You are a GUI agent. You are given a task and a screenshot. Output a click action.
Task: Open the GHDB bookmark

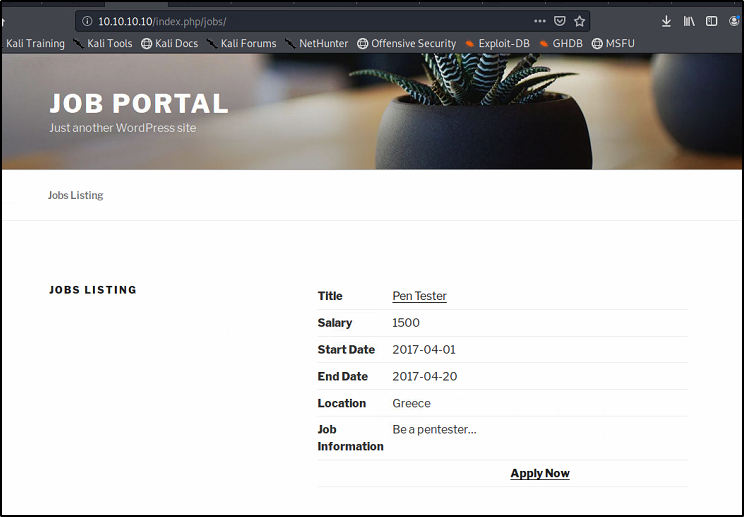(561, 44)
